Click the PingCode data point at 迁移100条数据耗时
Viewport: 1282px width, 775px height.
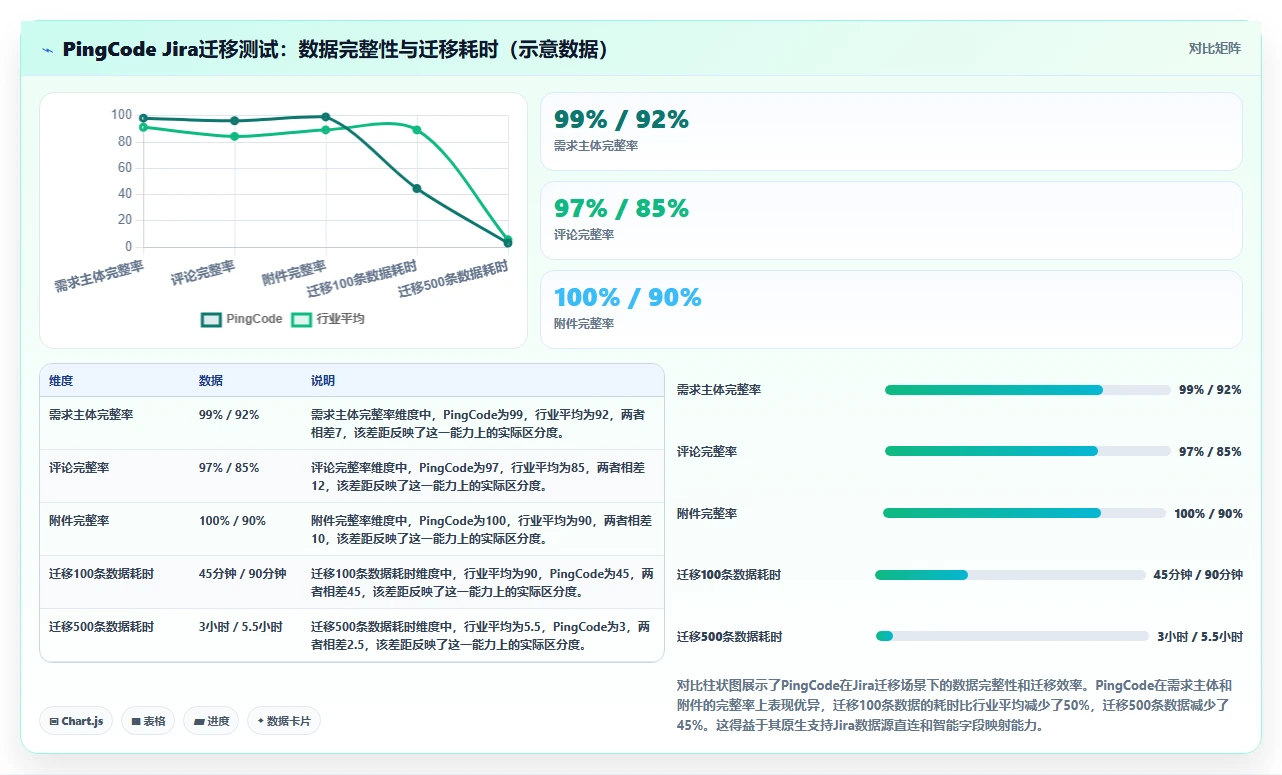click(x=417, y=188)
